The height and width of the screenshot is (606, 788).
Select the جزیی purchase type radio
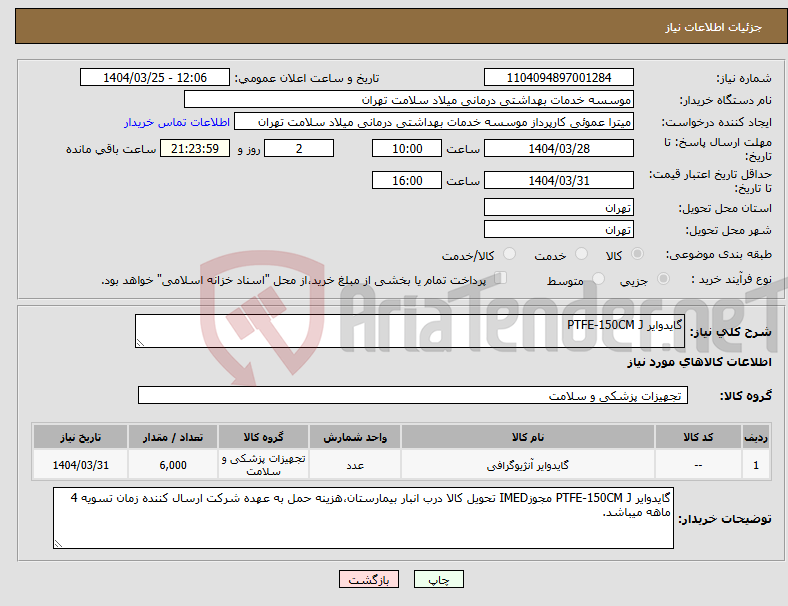[x=663, y=279]
